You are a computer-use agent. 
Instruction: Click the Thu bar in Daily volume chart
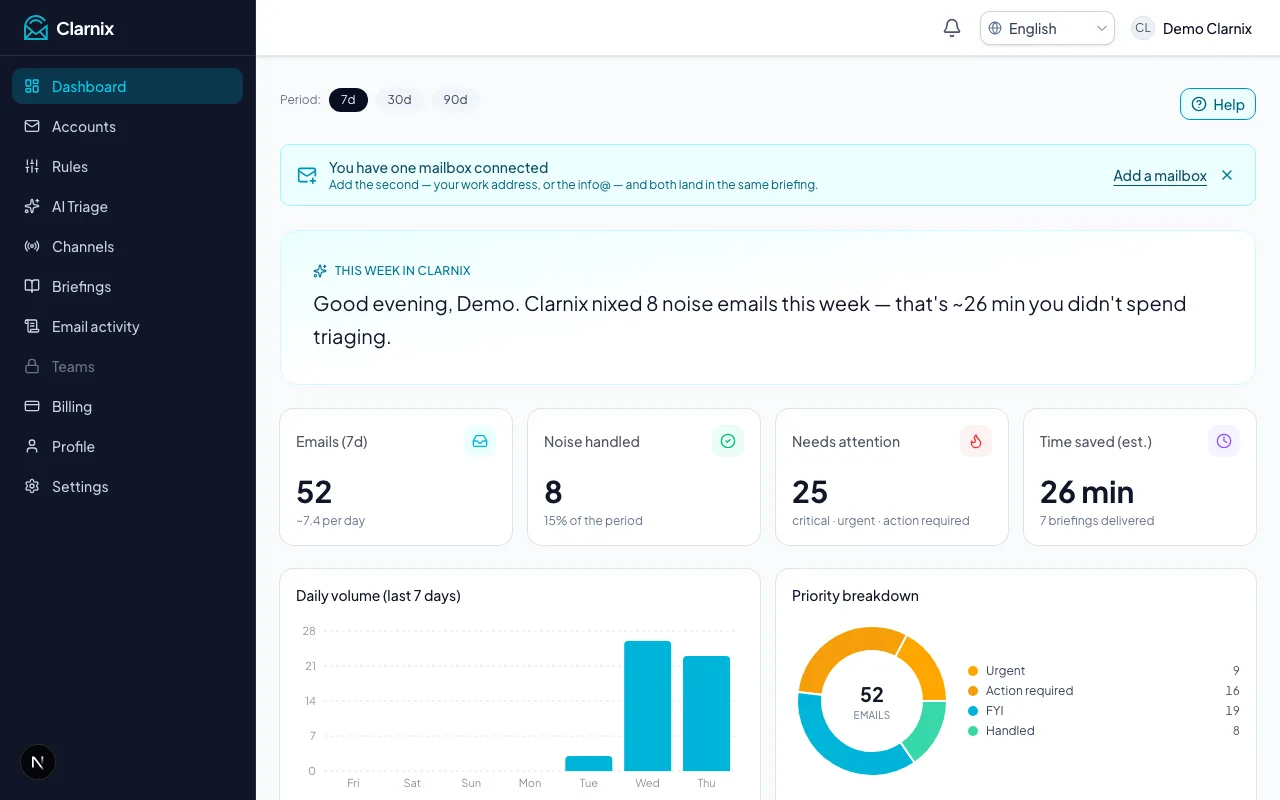pos(707,713)
